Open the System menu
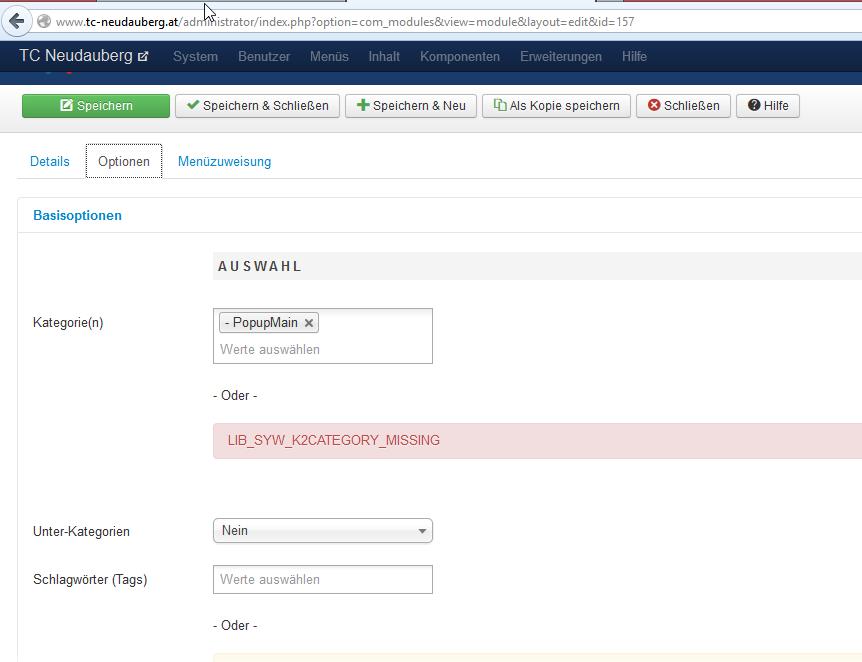This screenshot has height=662, width=862. (195, 57)
